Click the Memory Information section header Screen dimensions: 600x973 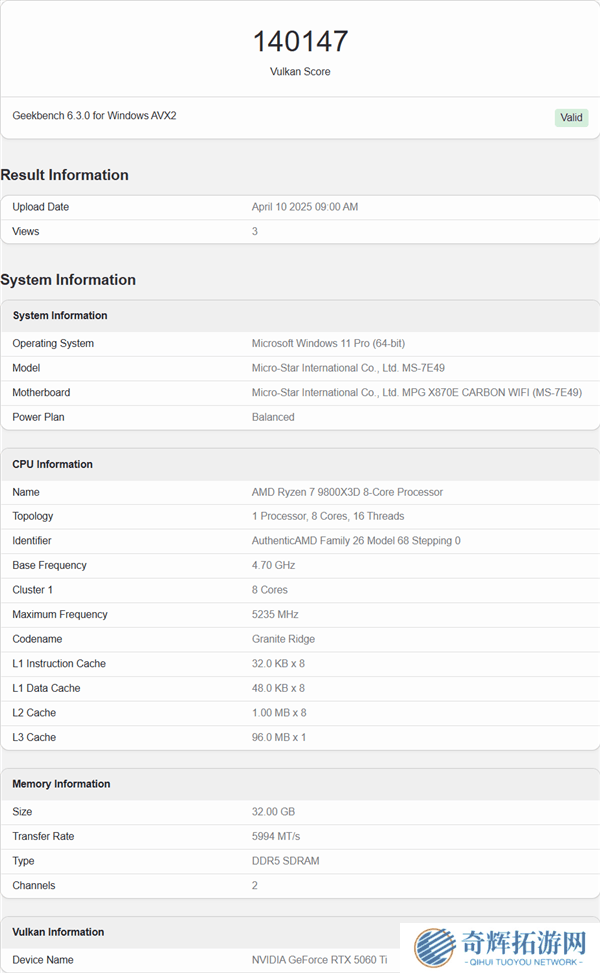click(x=61, y=784)
